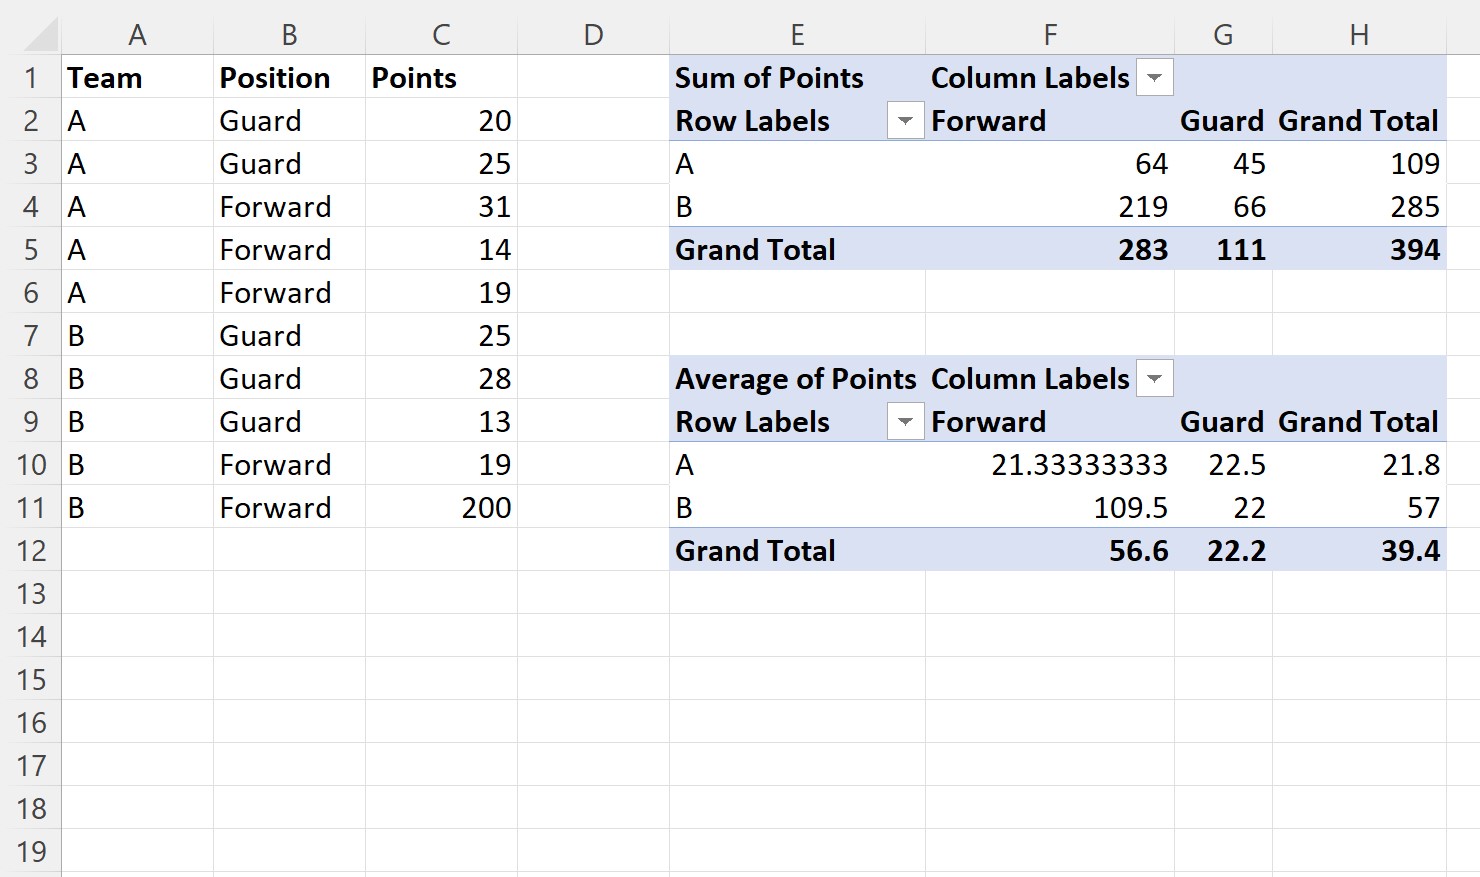Open Column Labels filter in Average pivot table

[x=1154, y=379]
